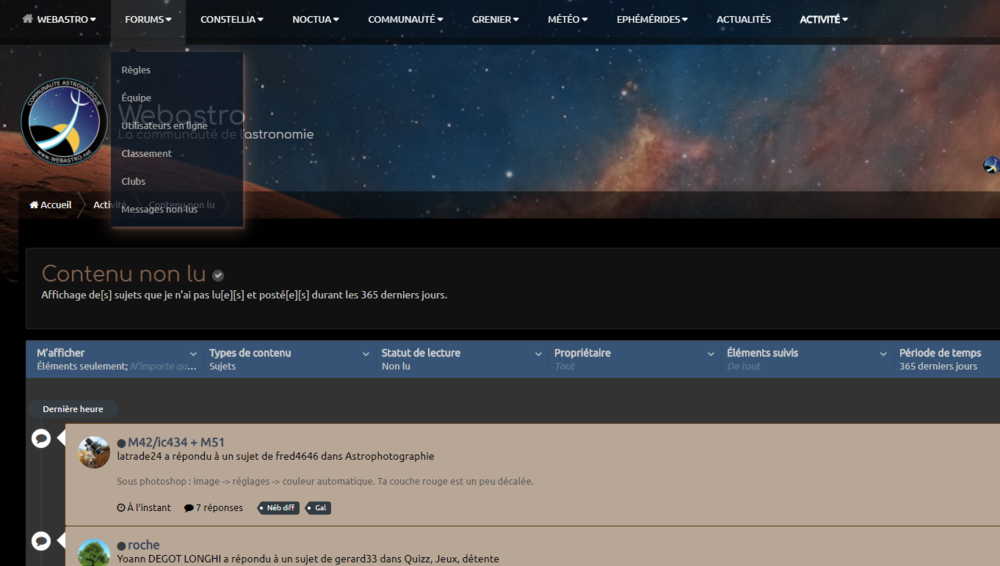Click unread dot before roche title

[121, 546]
